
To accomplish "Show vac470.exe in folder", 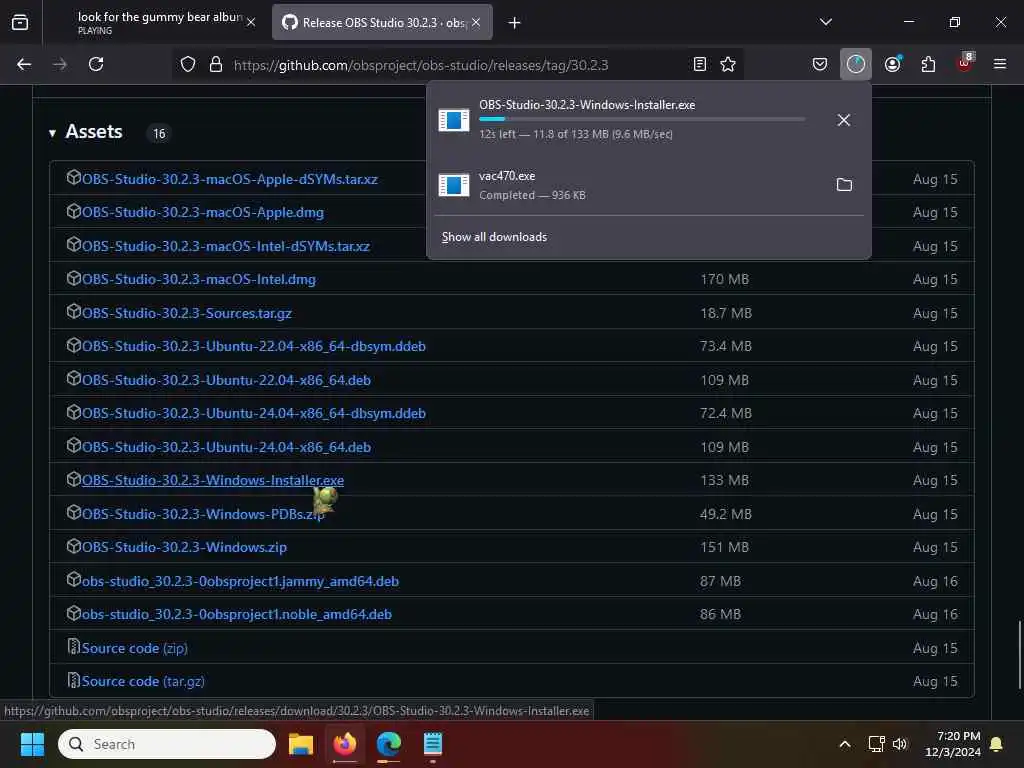I will click(x=844, y=185).
